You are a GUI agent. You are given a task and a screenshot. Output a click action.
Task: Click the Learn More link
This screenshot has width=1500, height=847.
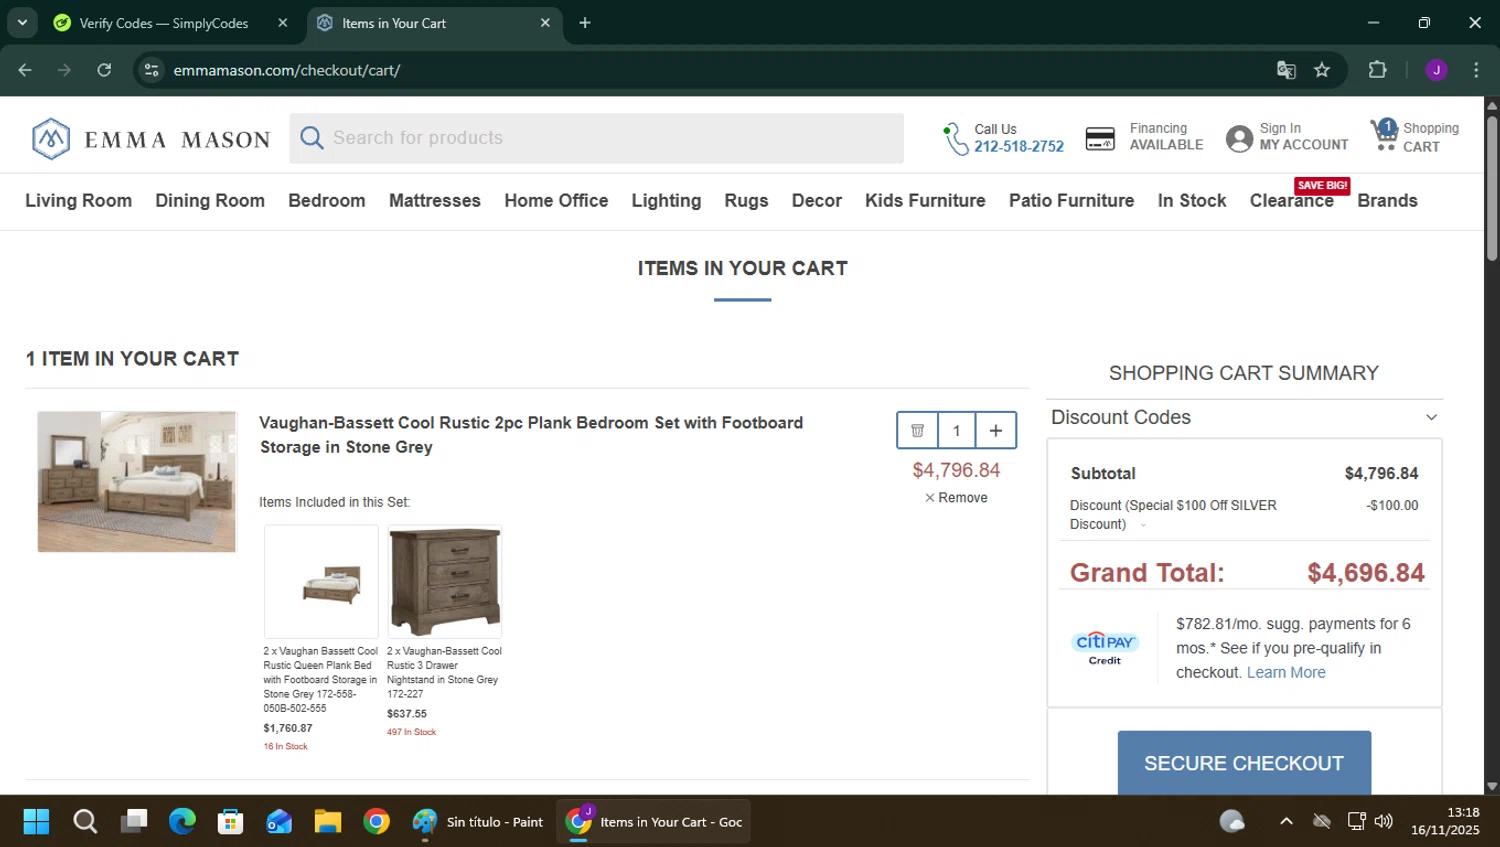pos(1286,673)
